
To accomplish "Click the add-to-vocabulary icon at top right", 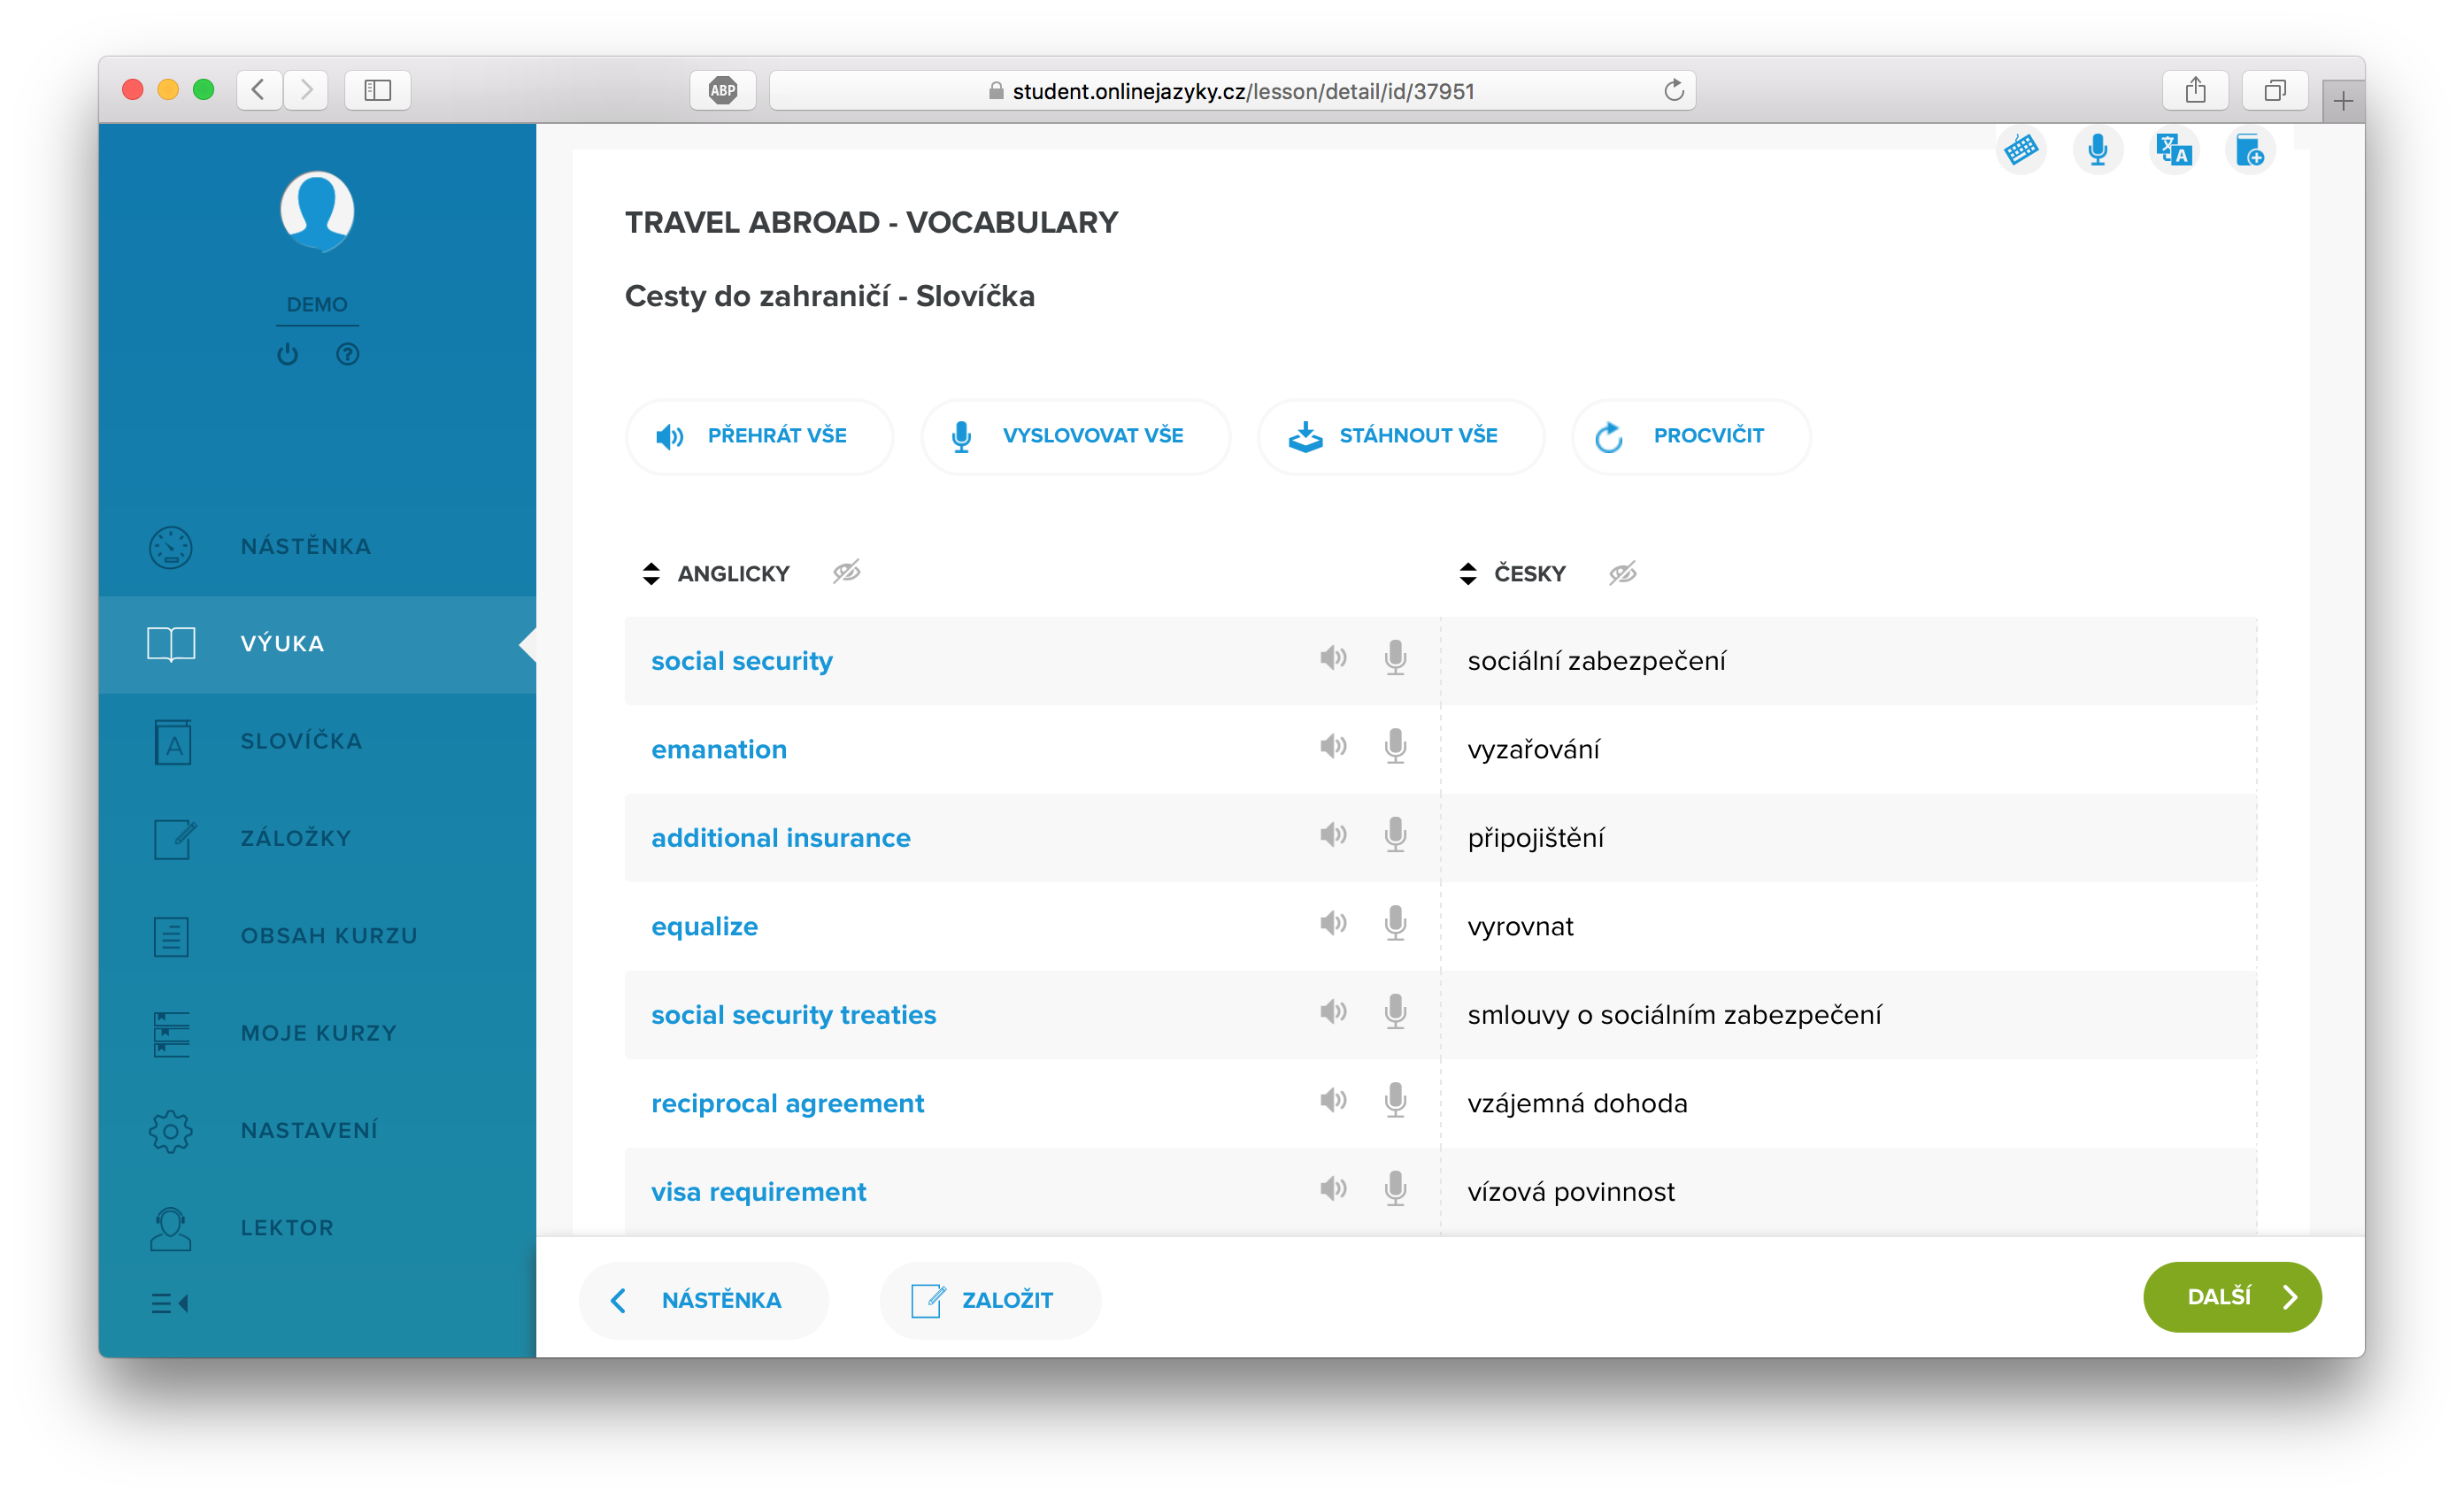I will pos(2250,150).
